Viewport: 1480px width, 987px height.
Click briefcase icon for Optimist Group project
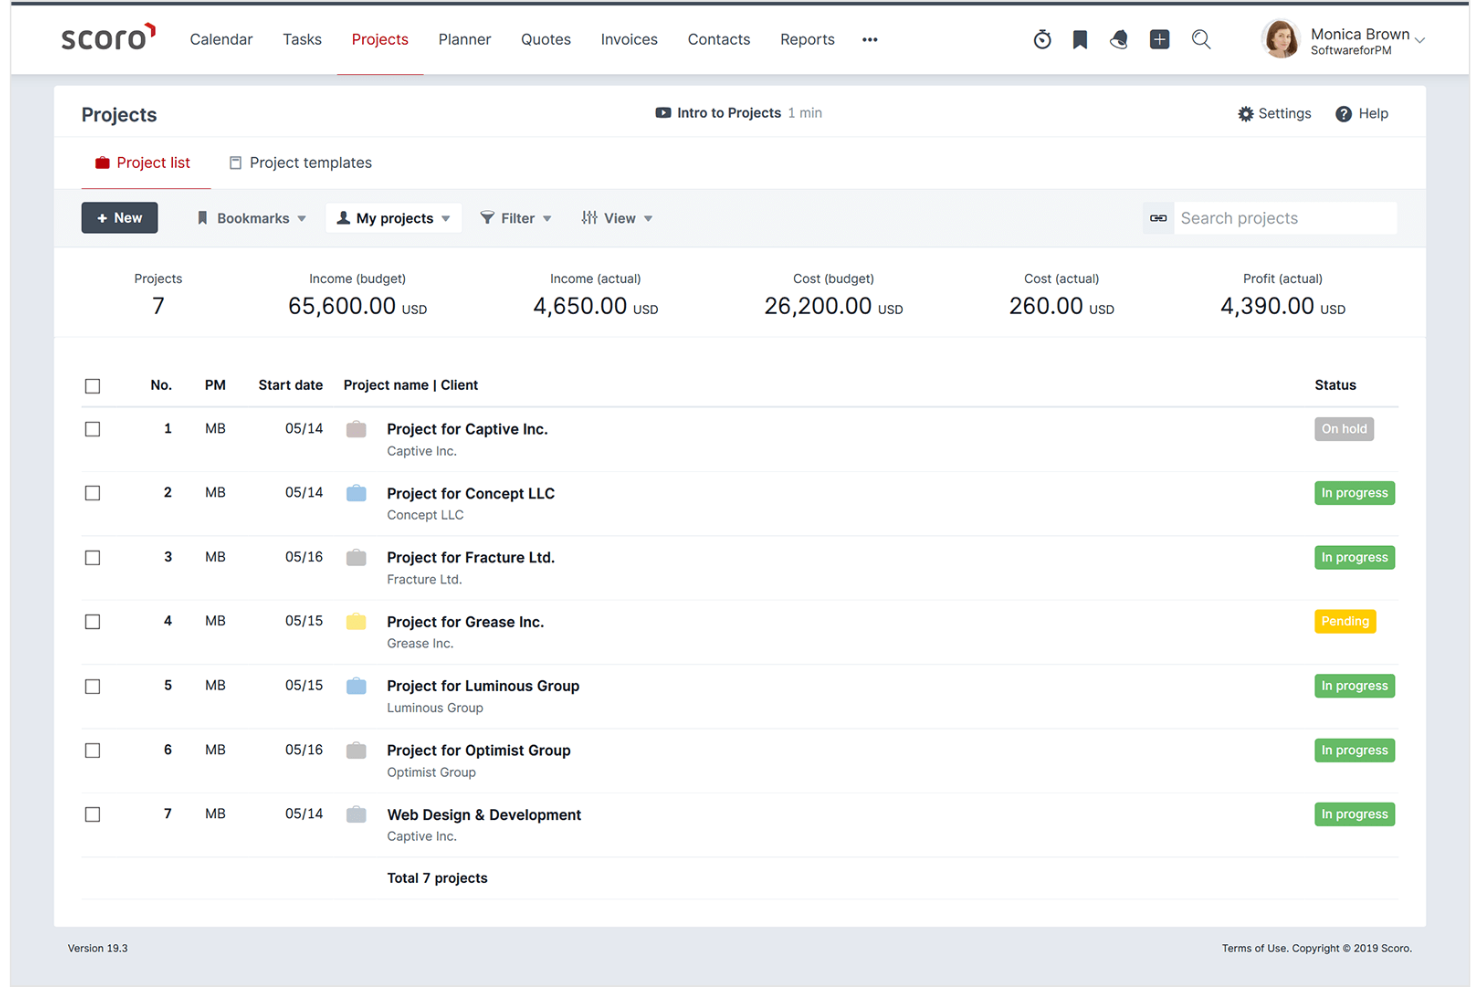[356, 750]
